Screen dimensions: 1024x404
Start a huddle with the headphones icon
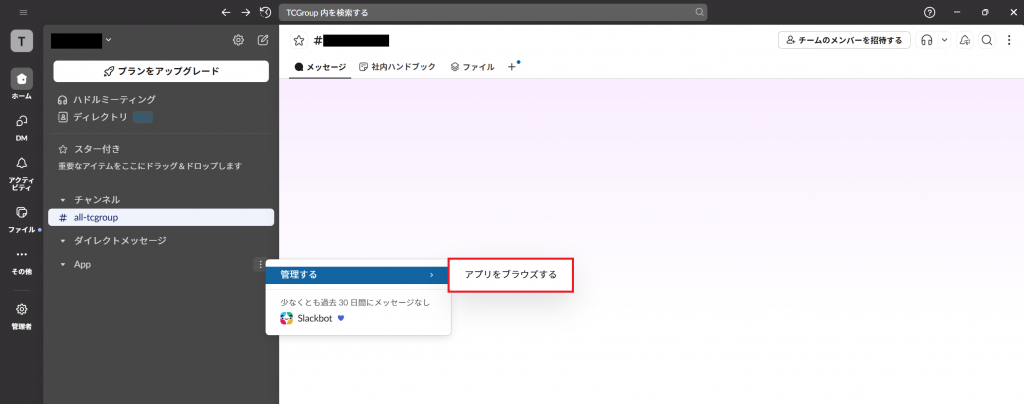coord(926,40)
